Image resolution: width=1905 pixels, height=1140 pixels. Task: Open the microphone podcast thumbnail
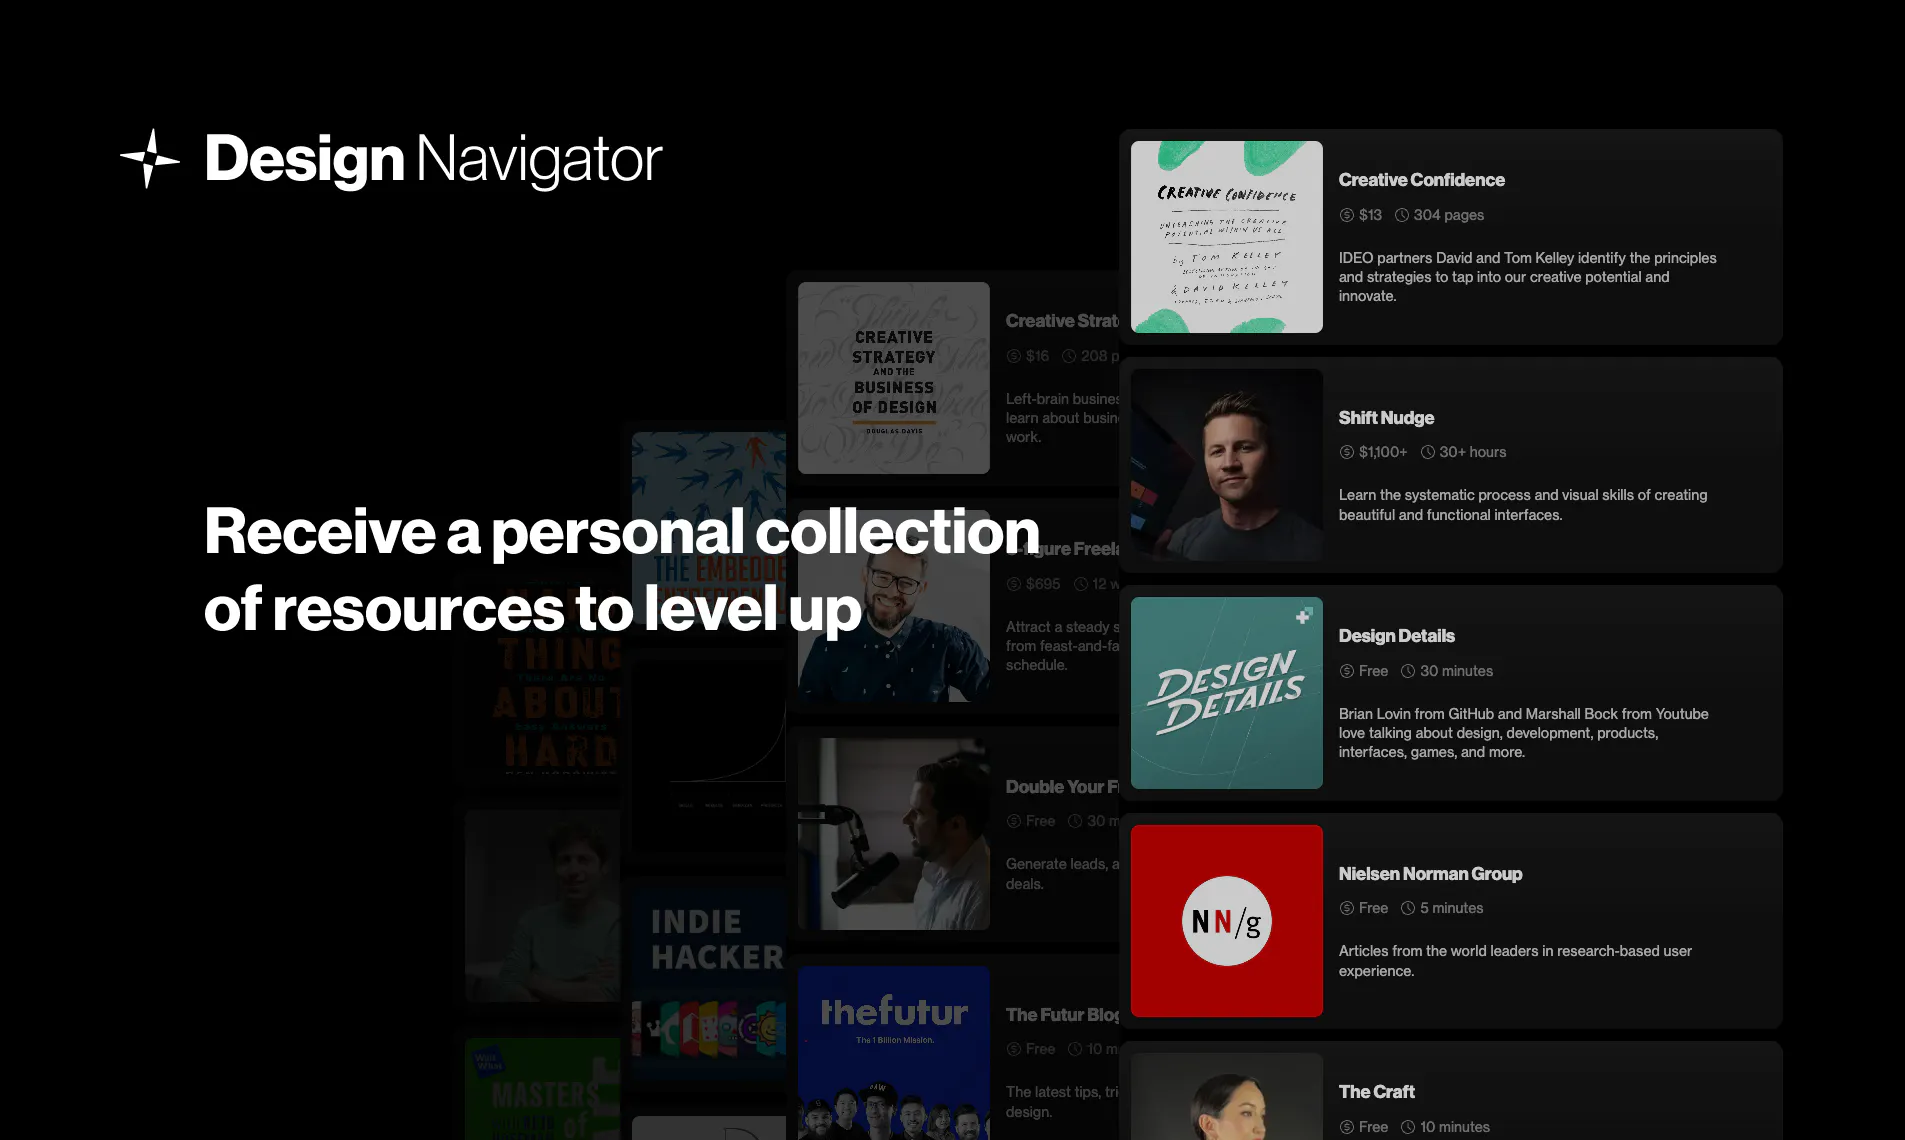(x=893, y=834)
